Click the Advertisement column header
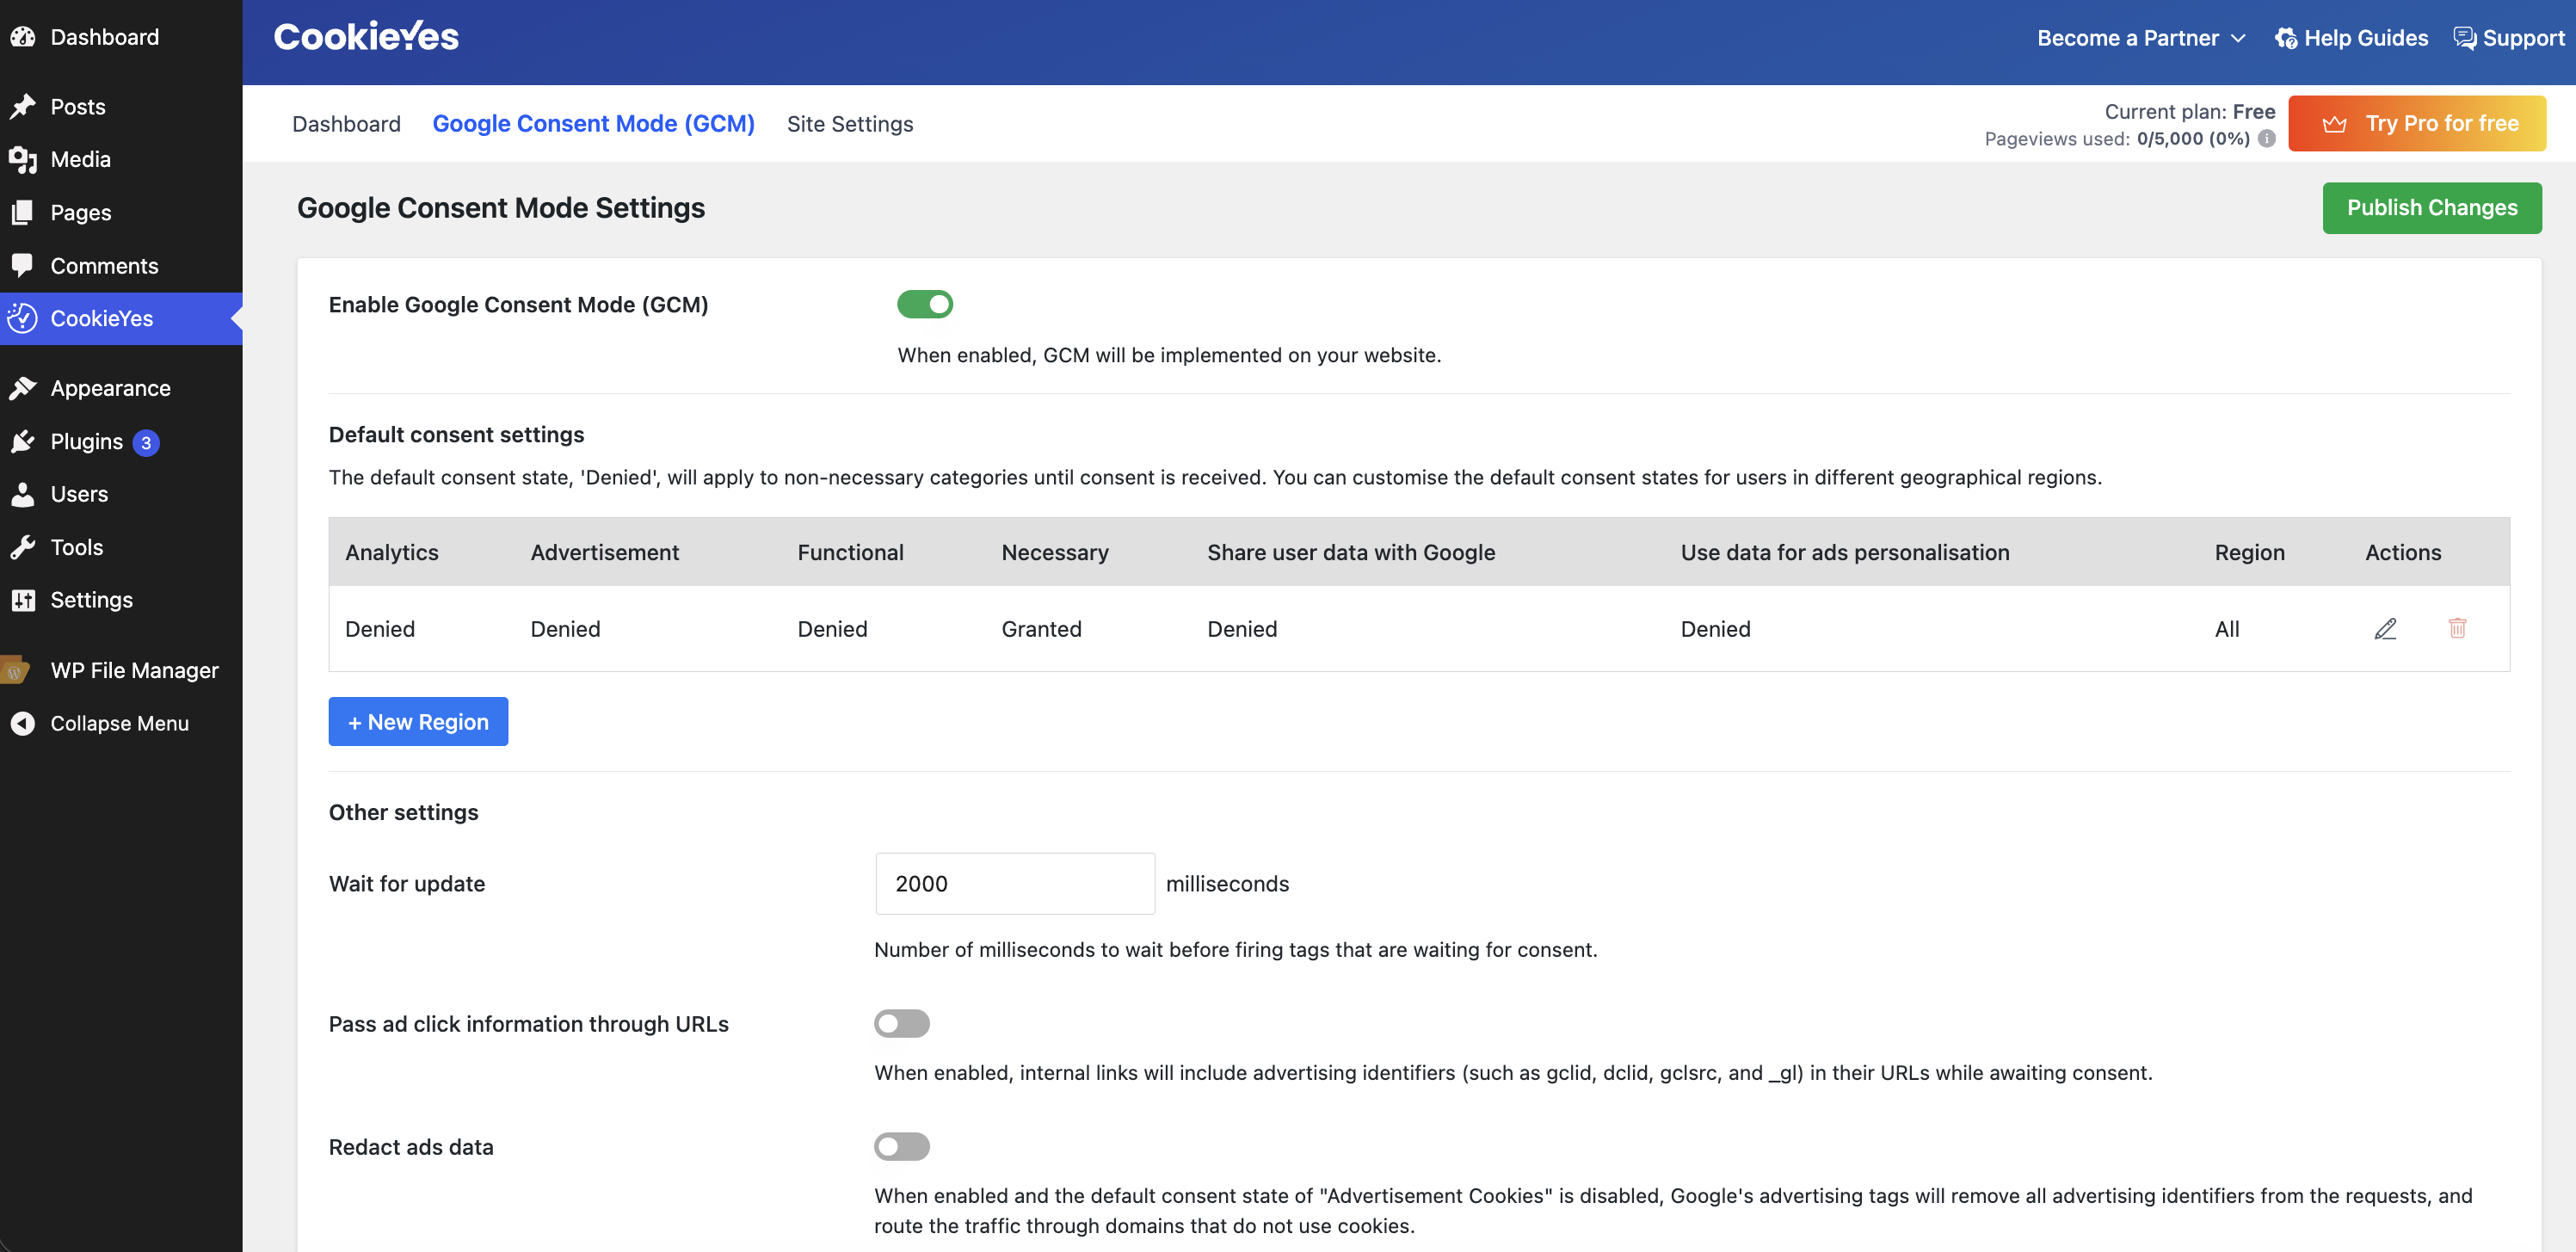 [604, 552]
